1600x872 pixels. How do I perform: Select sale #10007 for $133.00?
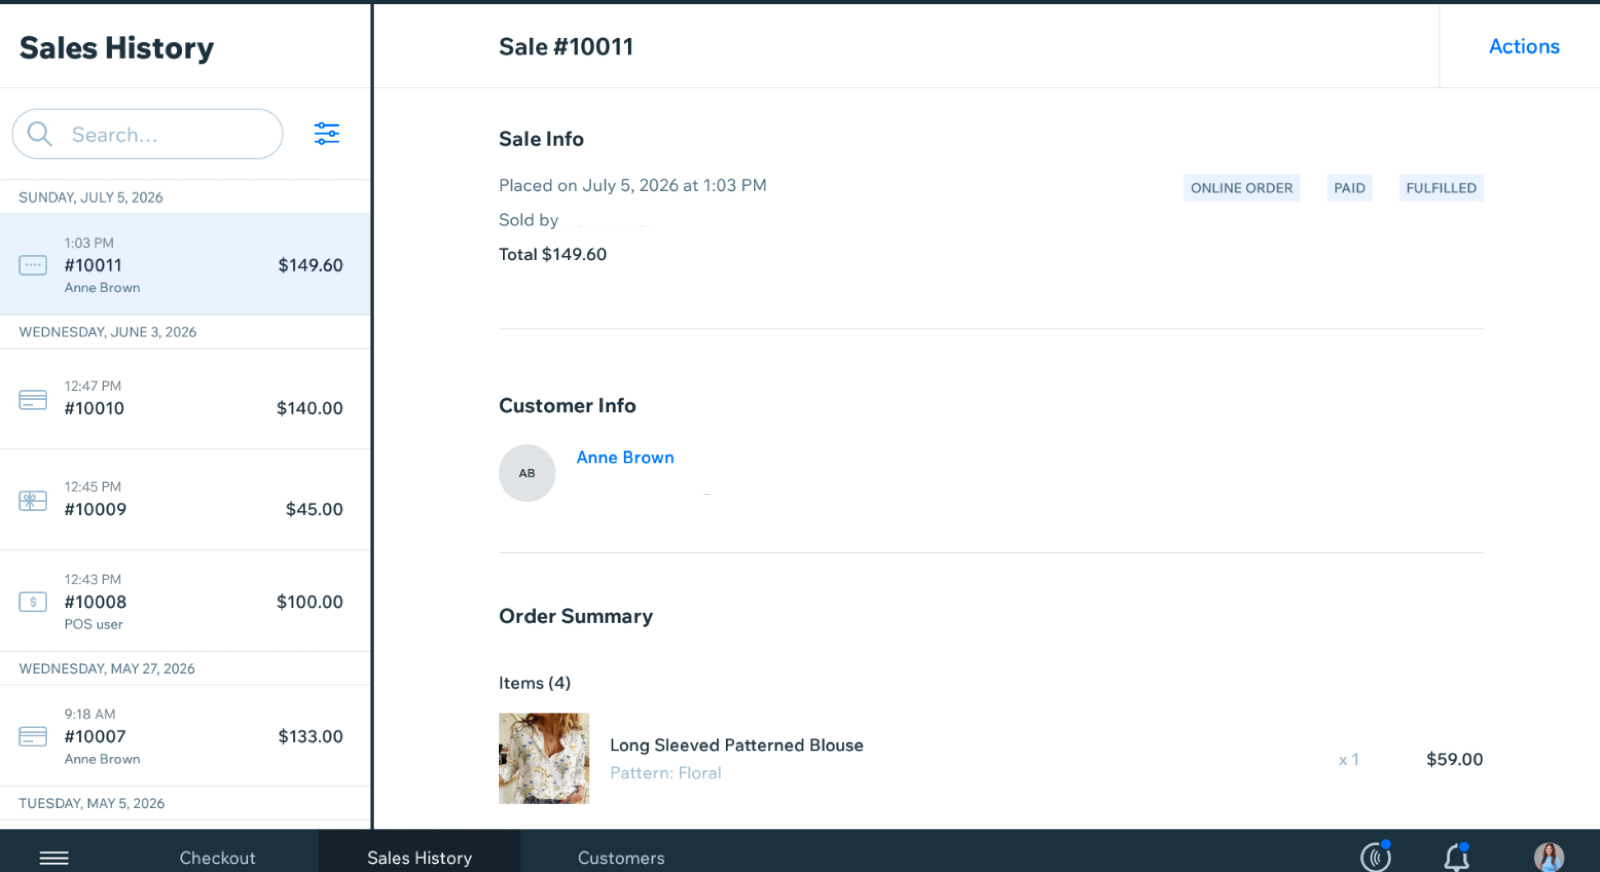coord(185,736)
